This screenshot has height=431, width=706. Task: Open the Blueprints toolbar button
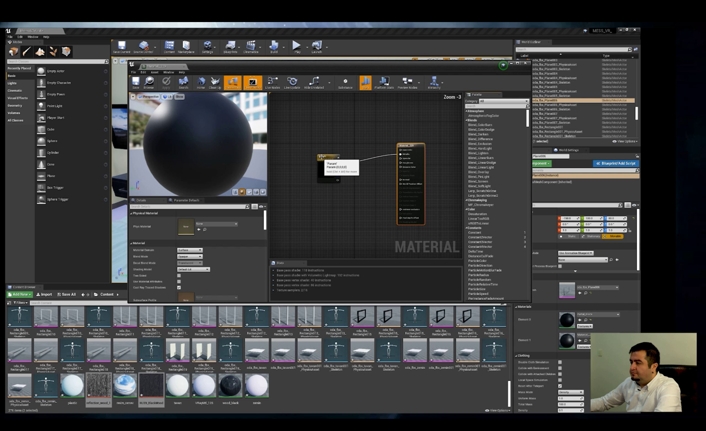[x=230, y=47]
